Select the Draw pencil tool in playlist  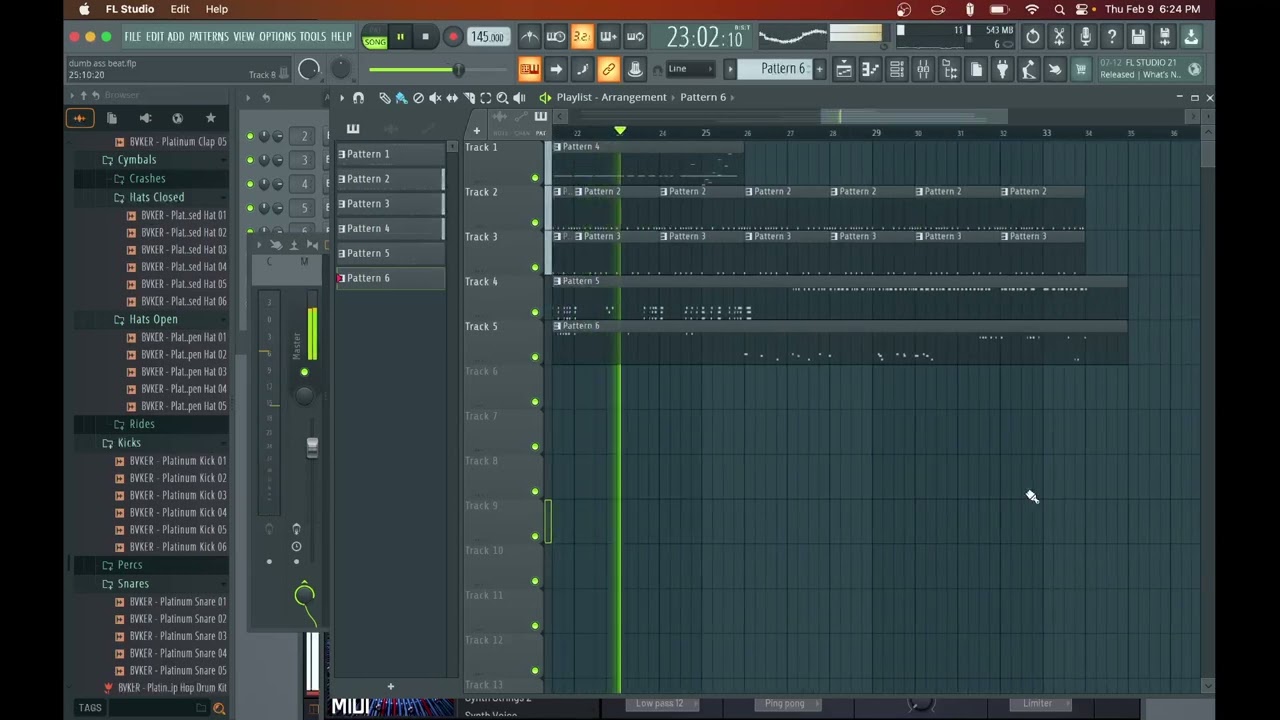385,98
